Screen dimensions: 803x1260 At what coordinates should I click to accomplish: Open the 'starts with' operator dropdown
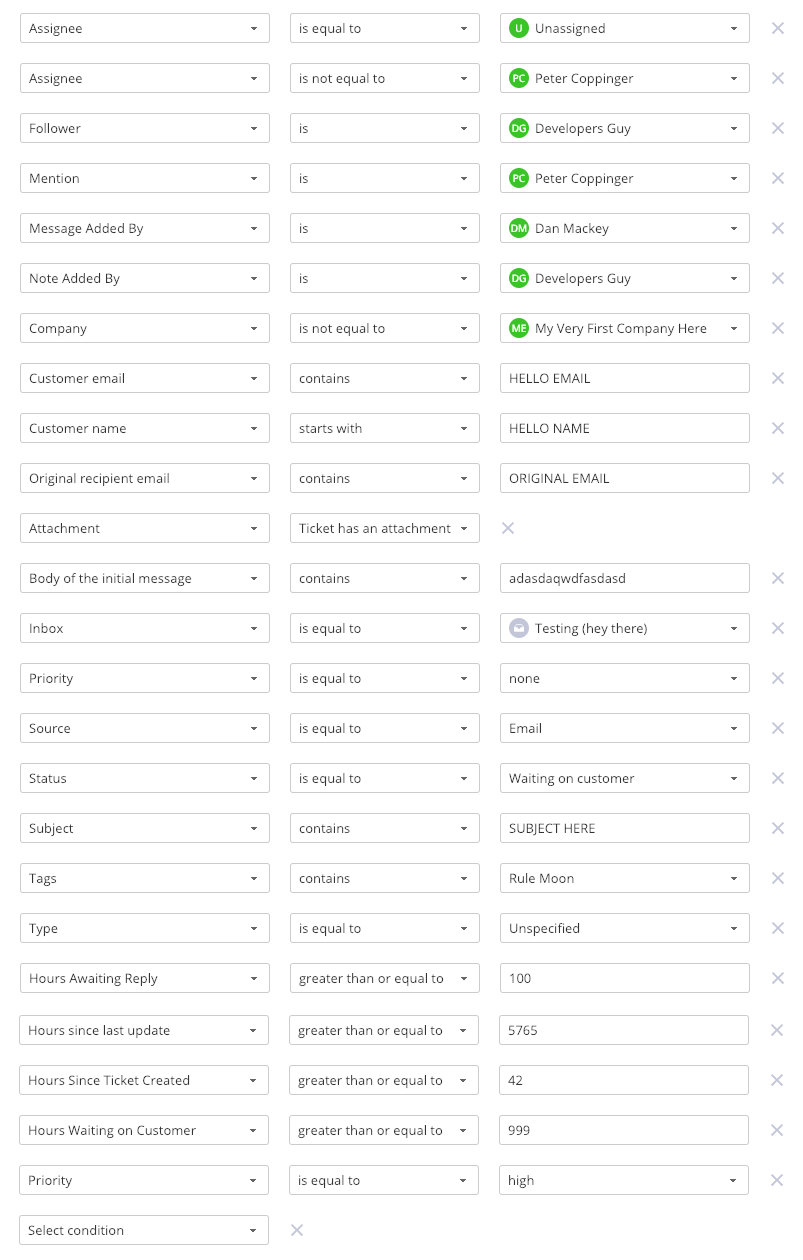[x=384, y=428]
